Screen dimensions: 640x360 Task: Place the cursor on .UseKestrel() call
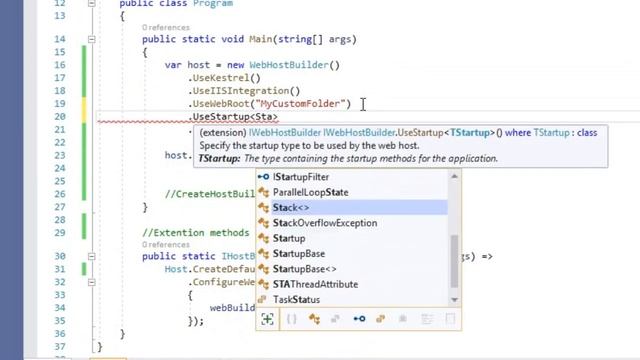[224, 78]
